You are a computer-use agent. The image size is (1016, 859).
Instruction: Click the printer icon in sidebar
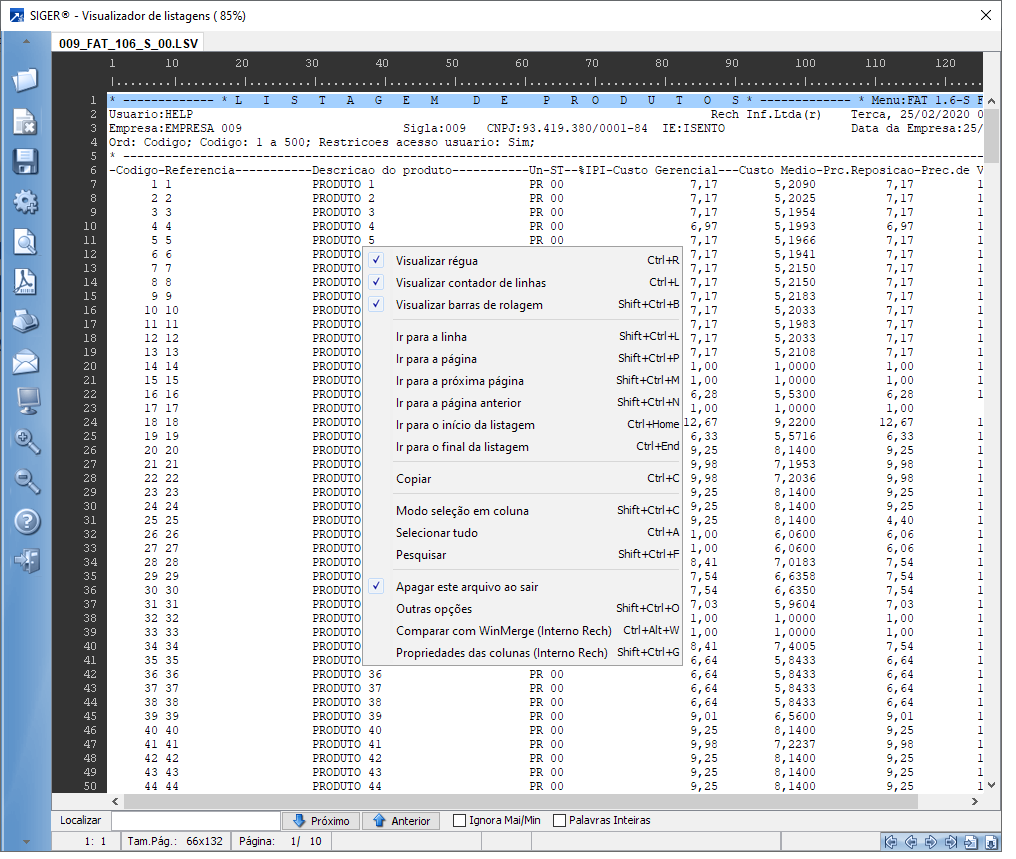[x=25, y=322]
